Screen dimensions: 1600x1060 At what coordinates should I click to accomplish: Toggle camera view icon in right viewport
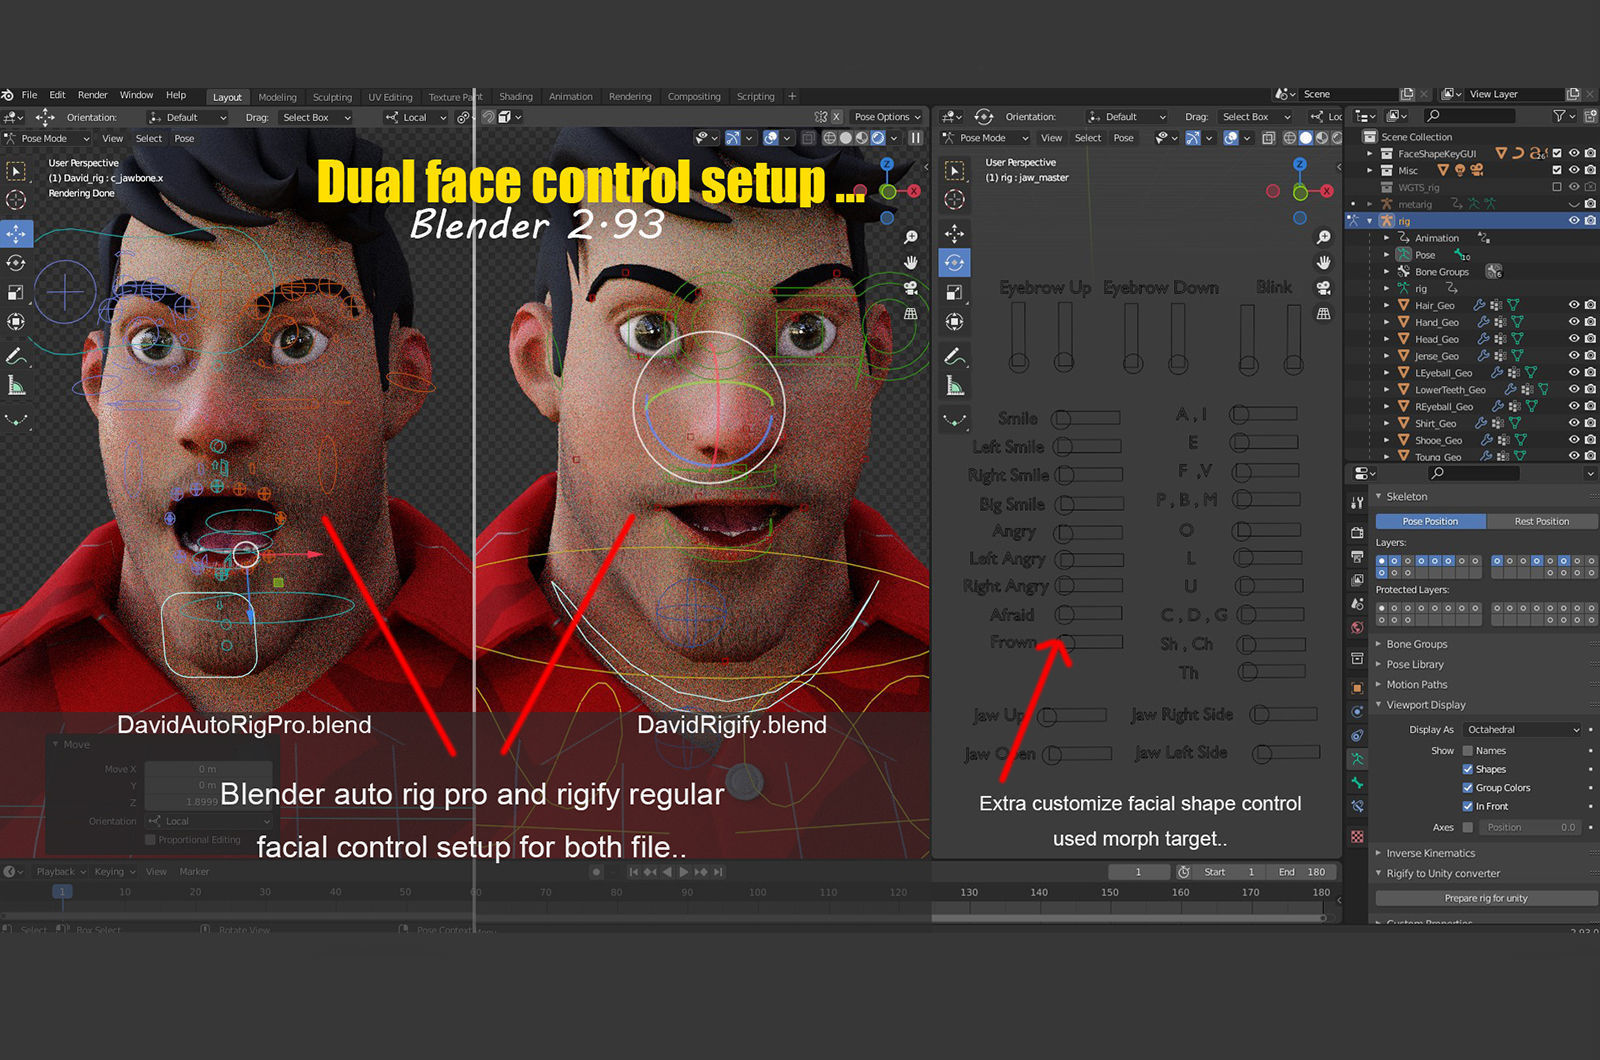point(1323,288)
